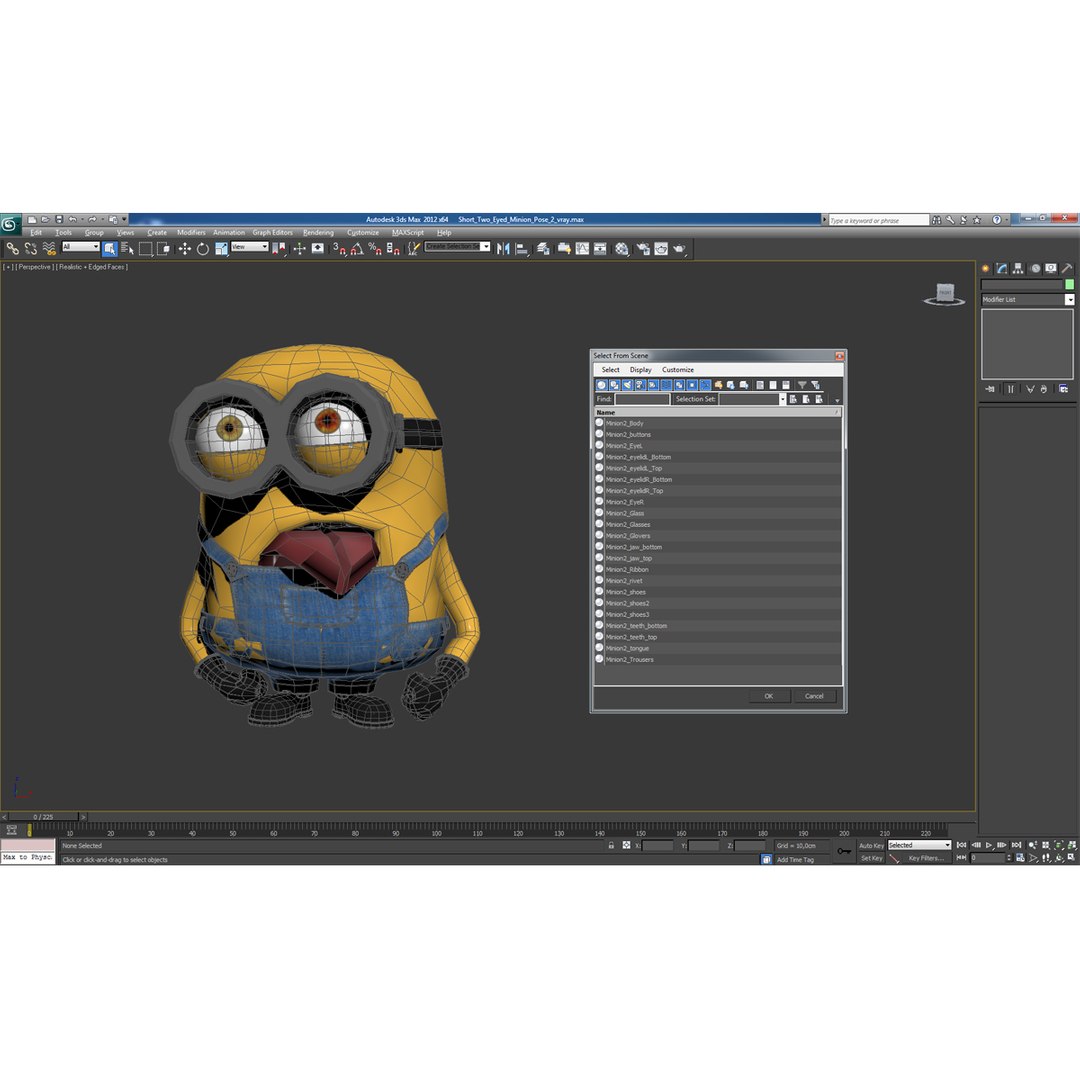Screen dimensions: 1080x1080
Task: Click Cancel in Select From Scene
Action: pyautogui.click(x=814, y=696)
